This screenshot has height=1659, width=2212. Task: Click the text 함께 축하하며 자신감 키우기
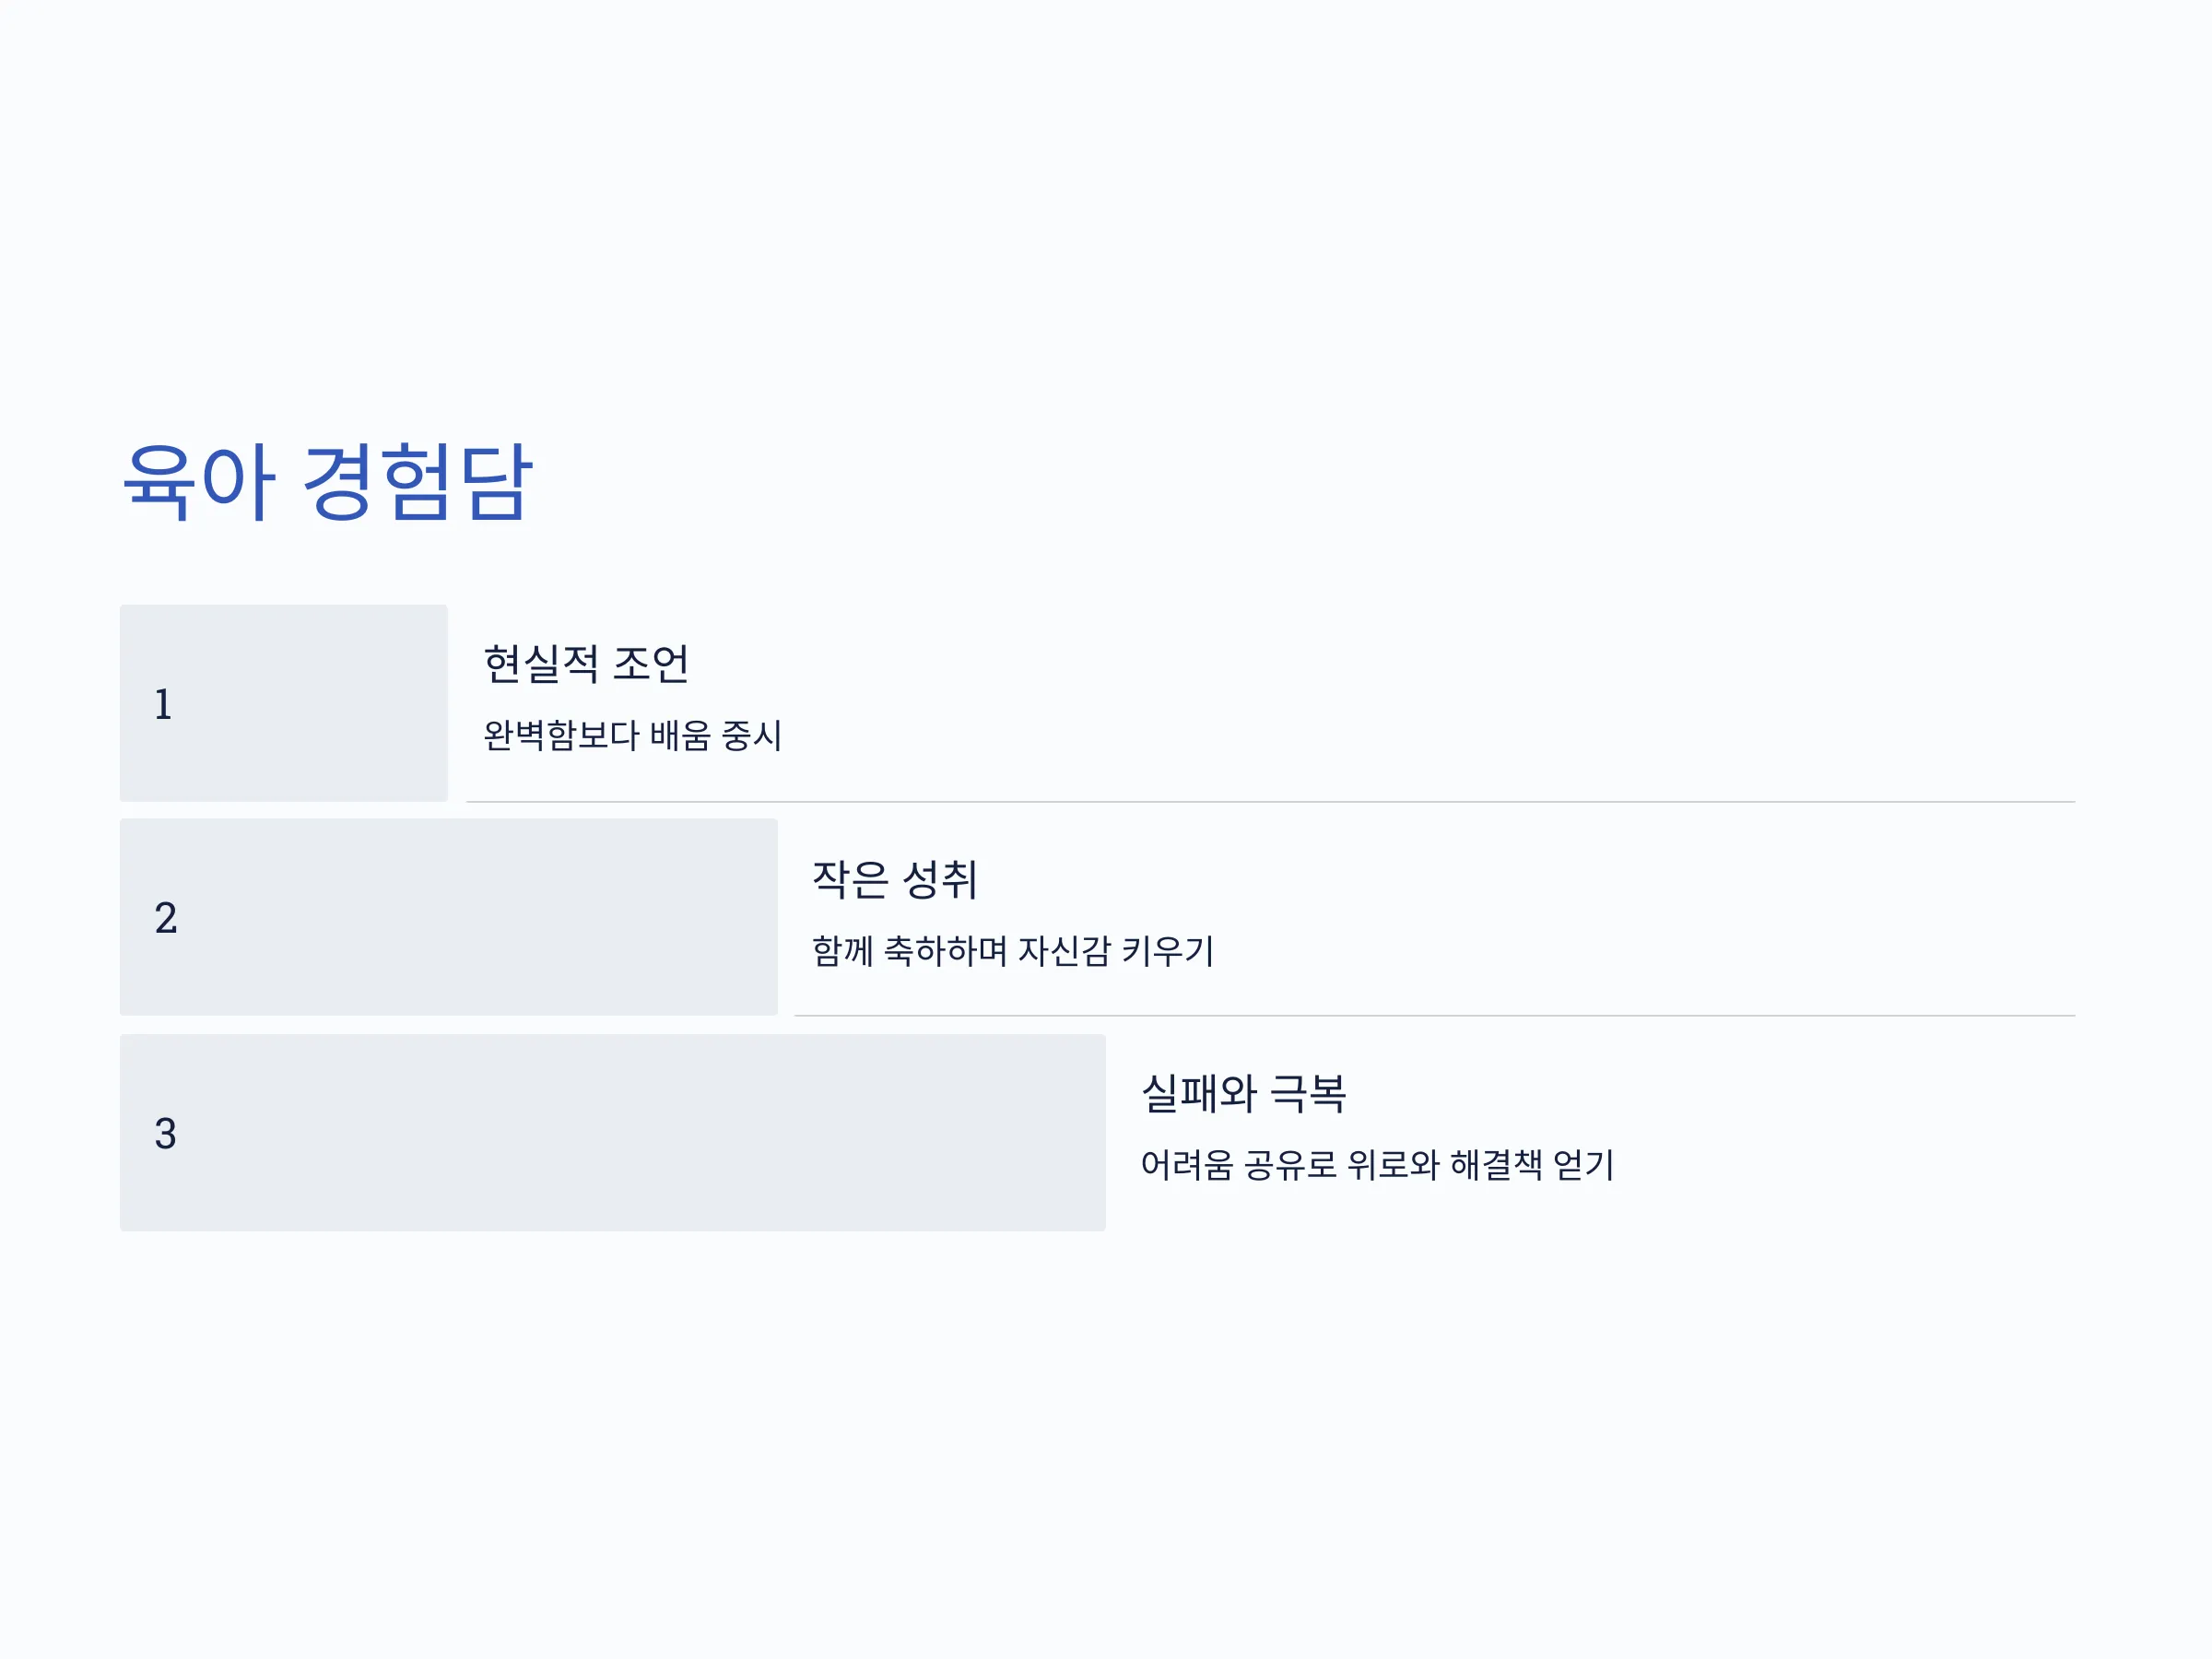[1013, 950]
